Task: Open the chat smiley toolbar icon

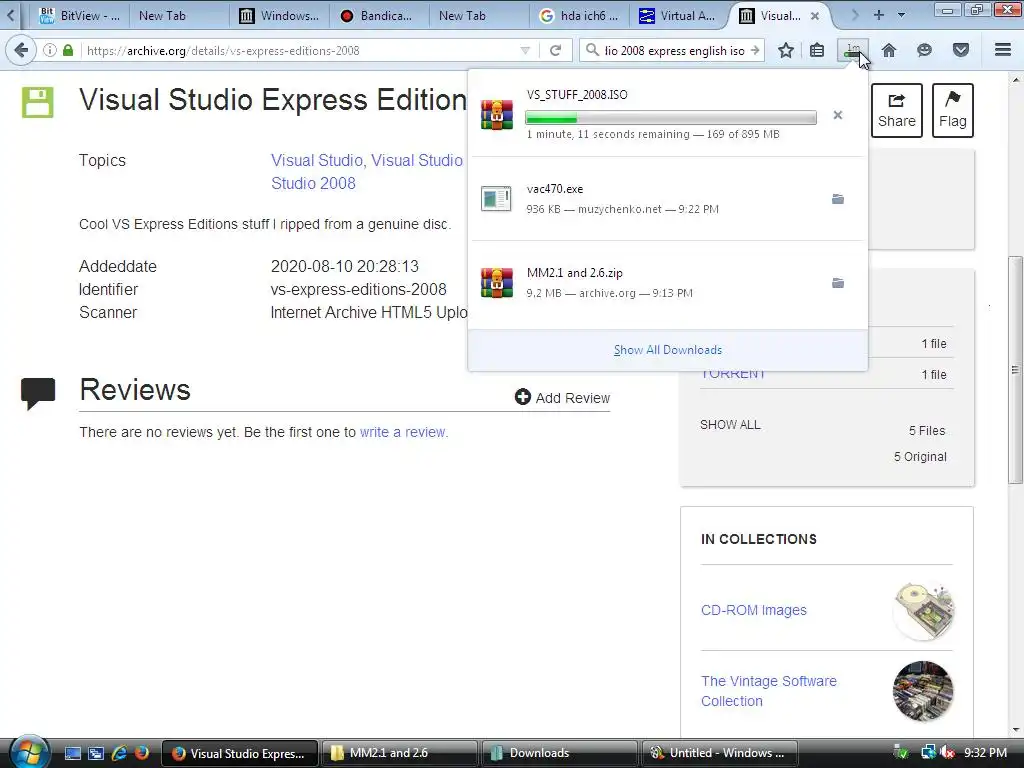Action: tap(924, 50)
